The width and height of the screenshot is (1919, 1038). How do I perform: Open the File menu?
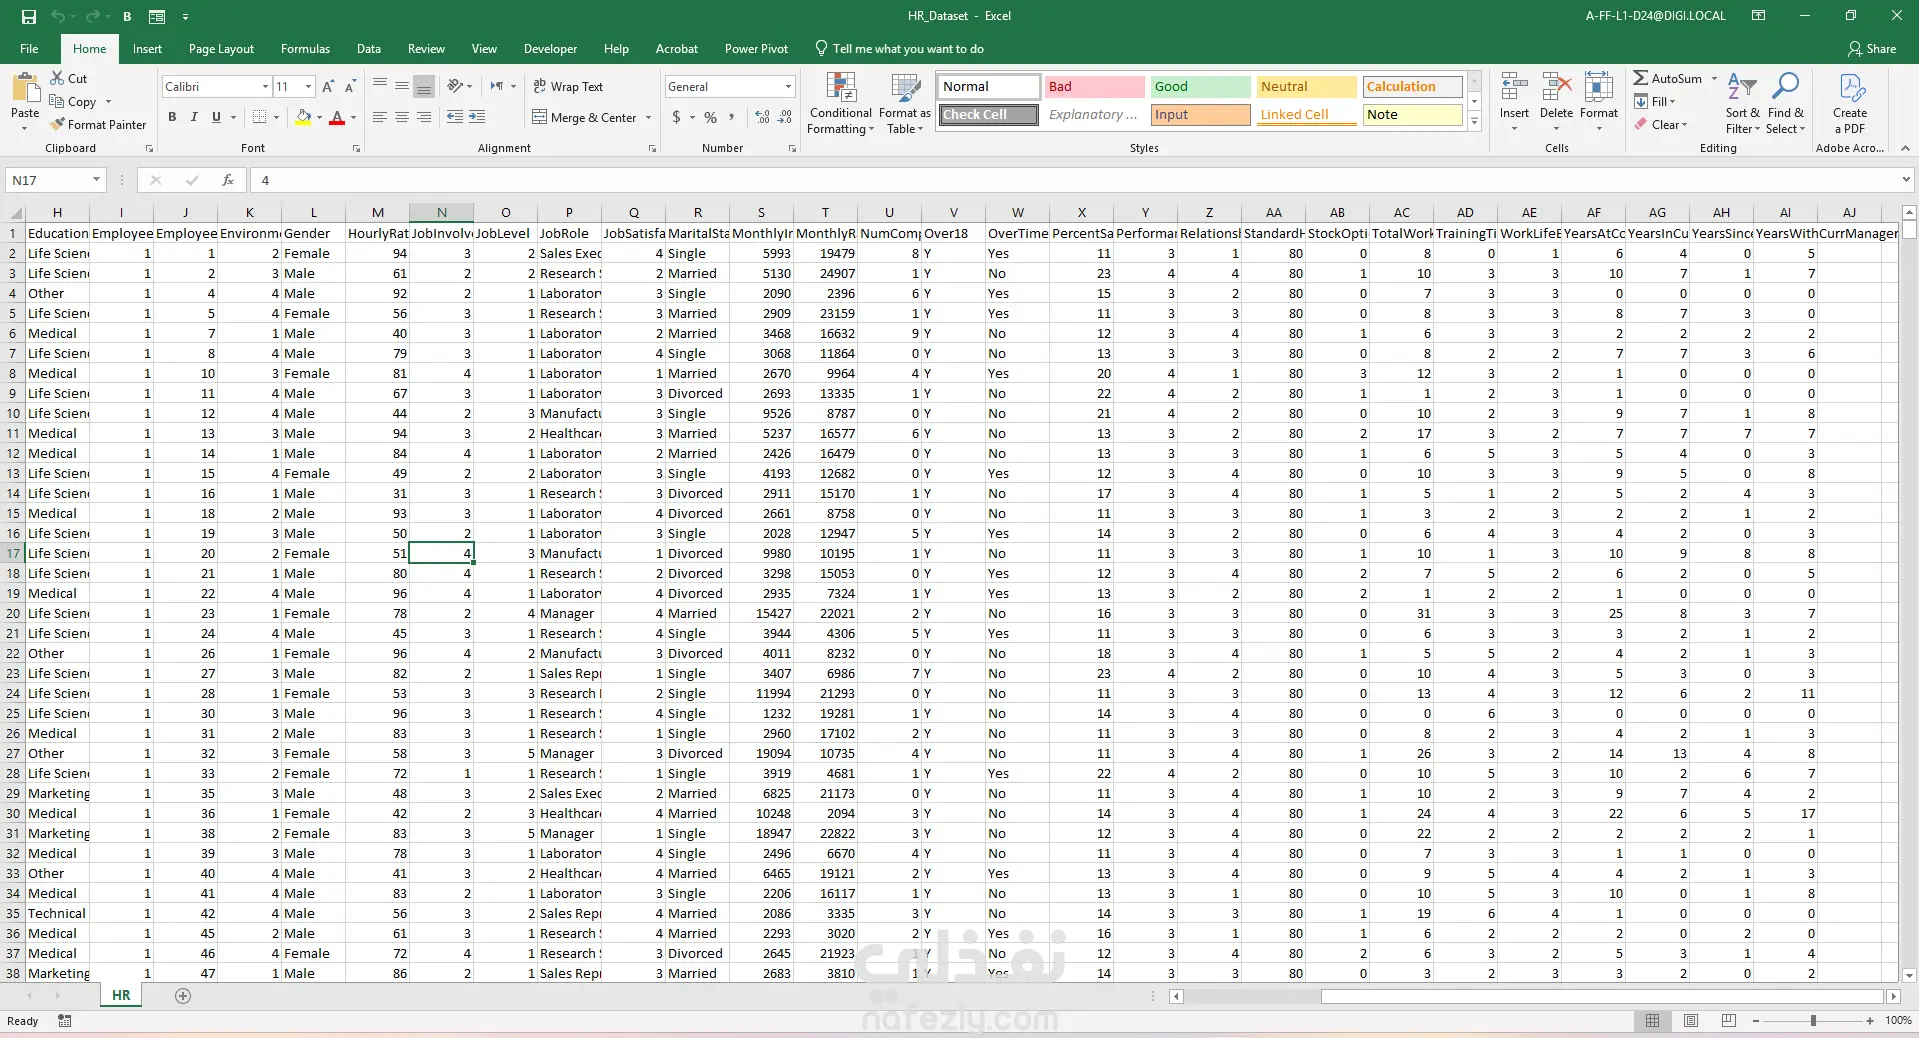29,48
